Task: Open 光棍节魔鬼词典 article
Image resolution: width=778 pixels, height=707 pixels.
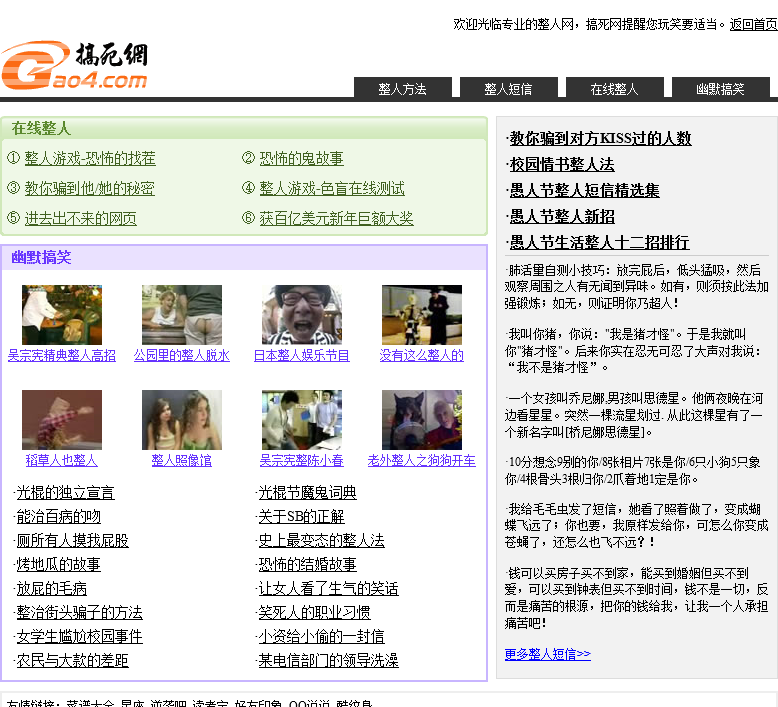Action: (308, 492)
